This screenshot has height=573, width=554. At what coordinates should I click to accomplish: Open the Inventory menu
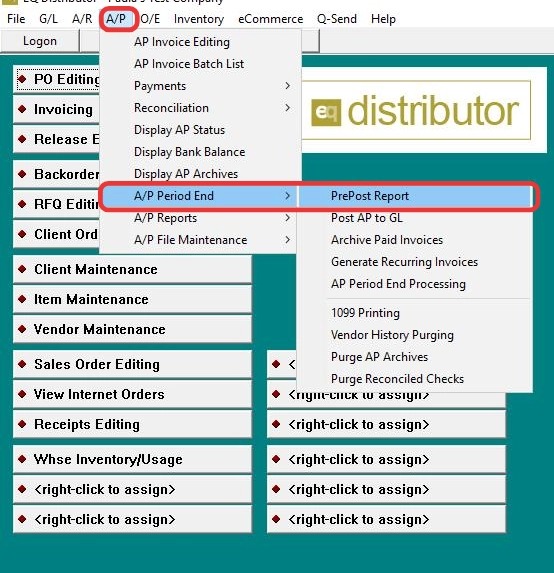pos(199,19)
